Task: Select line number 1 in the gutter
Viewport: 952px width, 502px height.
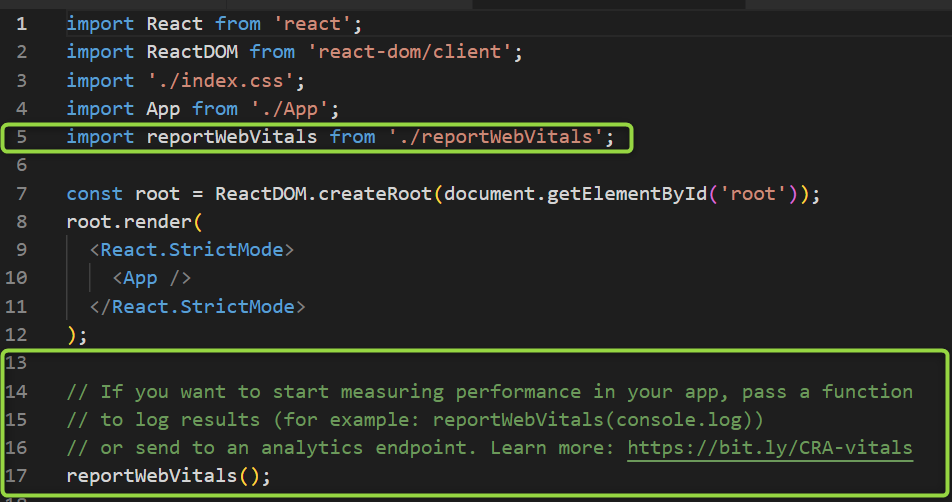Action: (22, 24)
